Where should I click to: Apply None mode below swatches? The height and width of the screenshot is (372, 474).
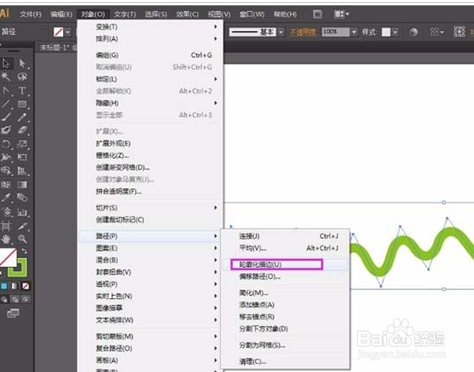tap(26, 286)
